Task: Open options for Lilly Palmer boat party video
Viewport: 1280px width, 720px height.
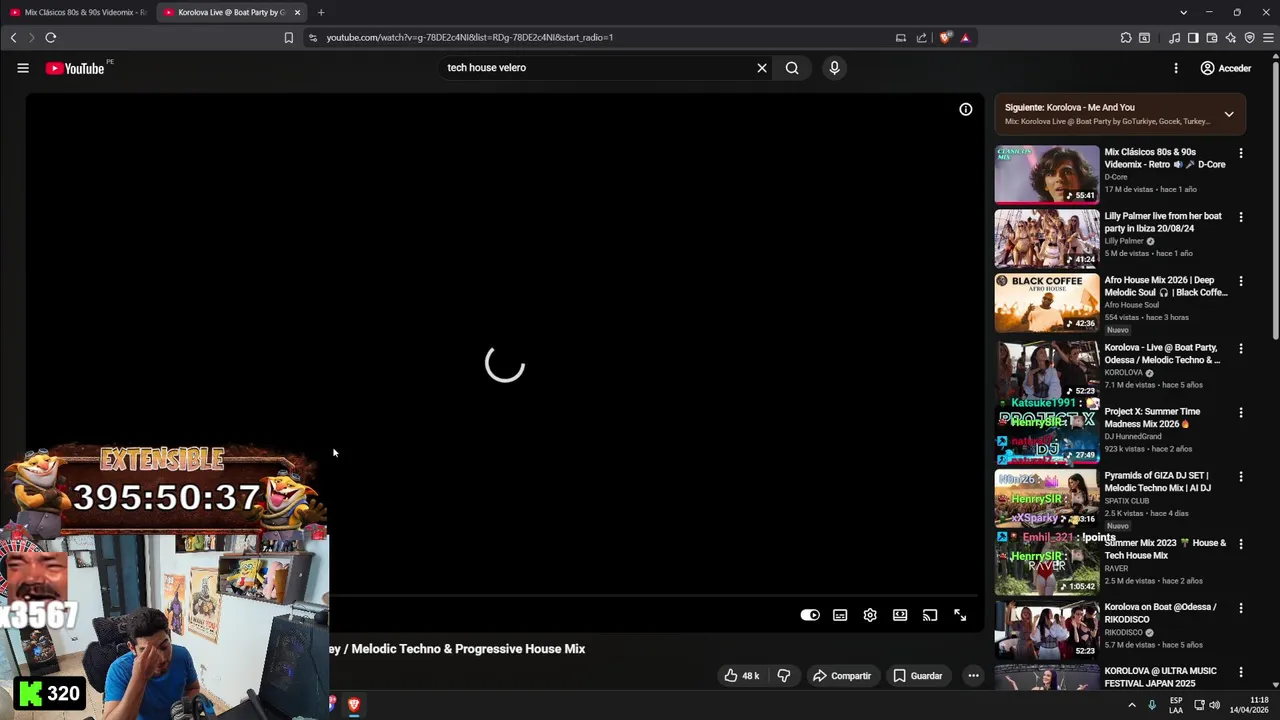Action: (x=1241, y=217)
